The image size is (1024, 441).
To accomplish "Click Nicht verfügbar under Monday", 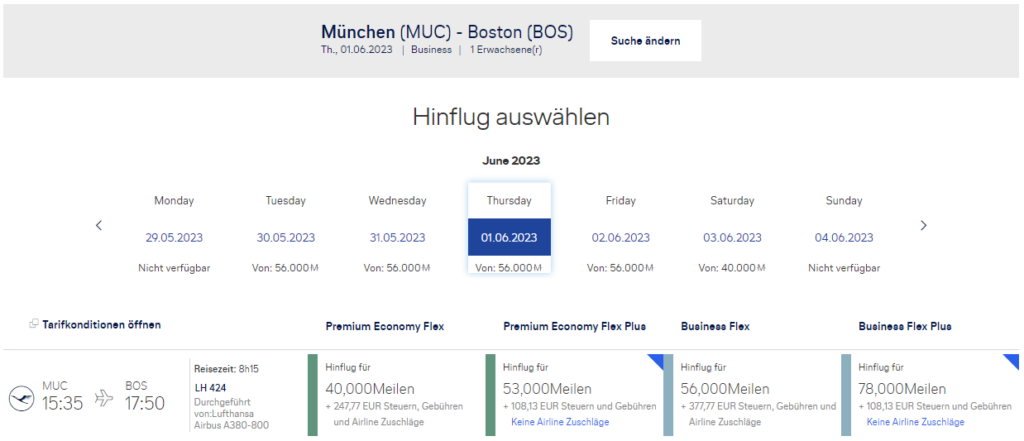I will click(x=174, y=268).
